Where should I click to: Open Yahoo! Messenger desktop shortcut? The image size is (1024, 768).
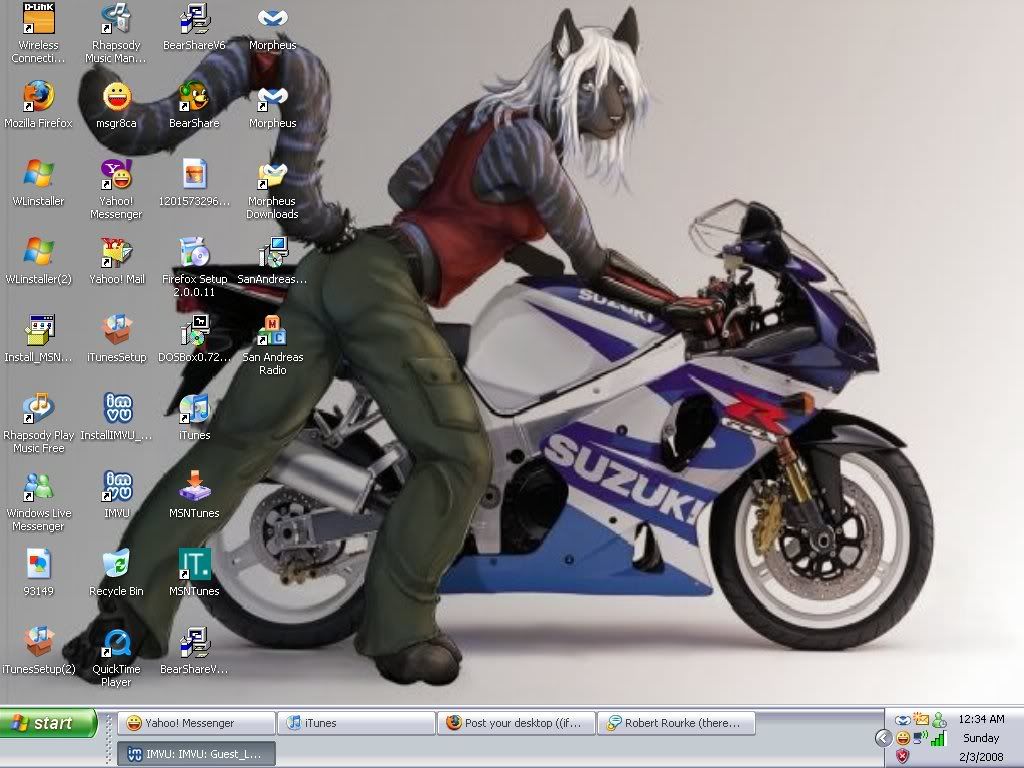pos(116,189)
